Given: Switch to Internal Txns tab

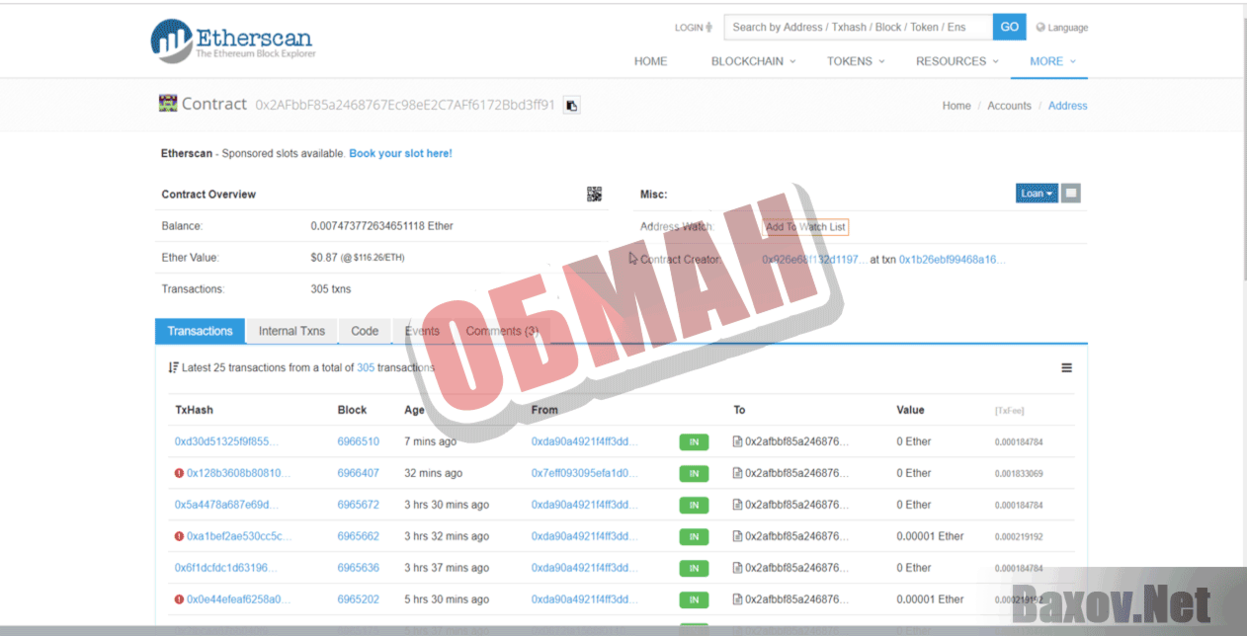Looking at the screenshot, I should pyautogui.click(x=292, y=331).
